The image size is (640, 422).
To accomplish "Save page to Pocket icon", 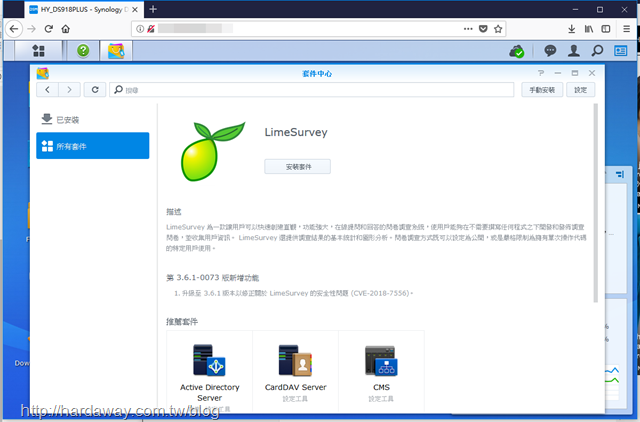I will (483, 29).
